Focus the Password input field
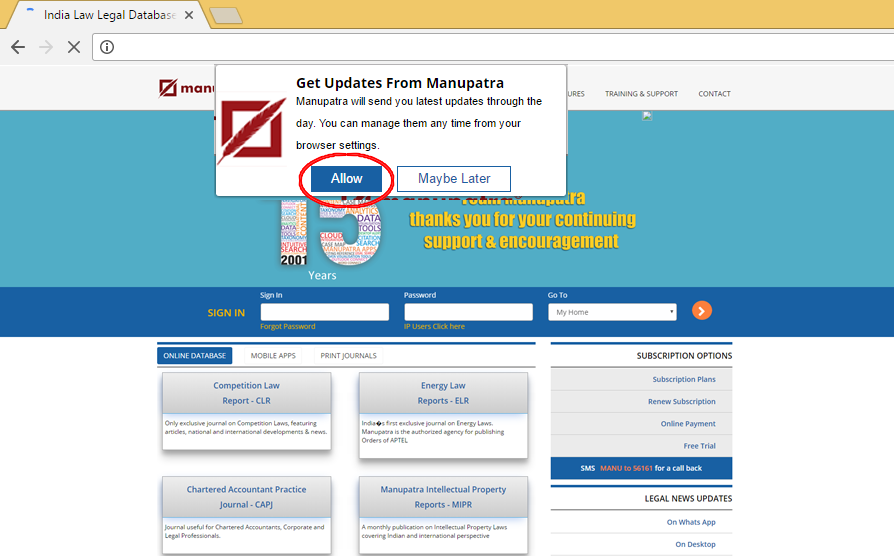The image size is (894, 556). click(x=468, y=312)
